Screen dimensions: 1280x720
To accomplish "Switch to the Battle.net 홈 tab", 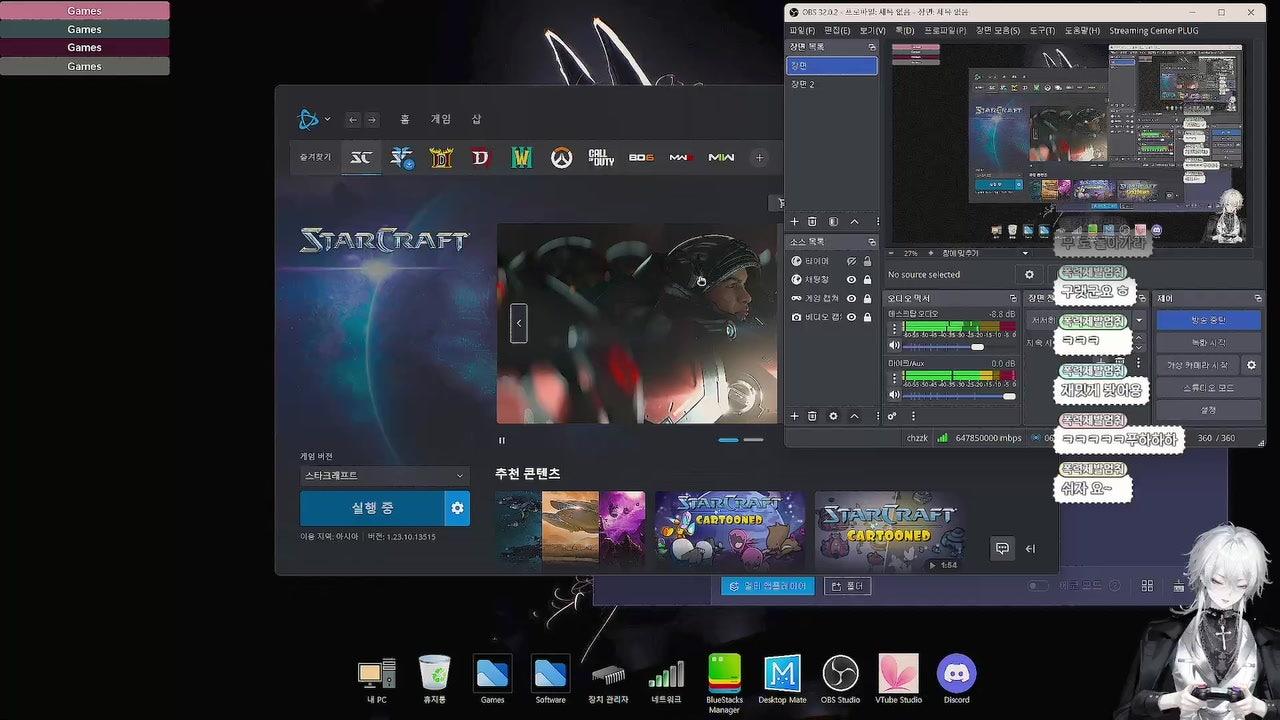I will pyautogui.click(x=405, y=119).
